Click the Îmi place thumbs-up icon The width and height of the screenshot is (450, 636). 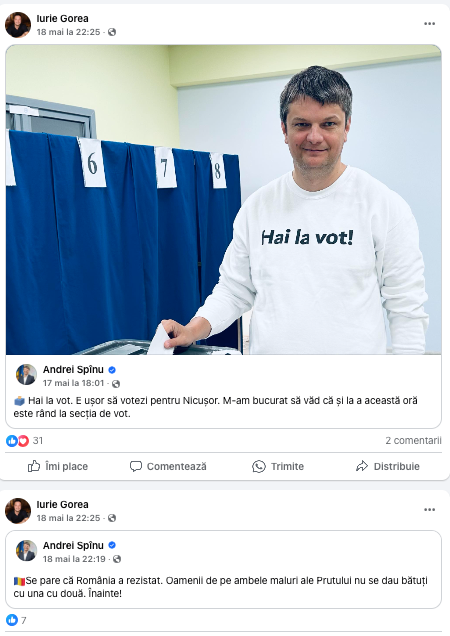[x=34, y=466]
